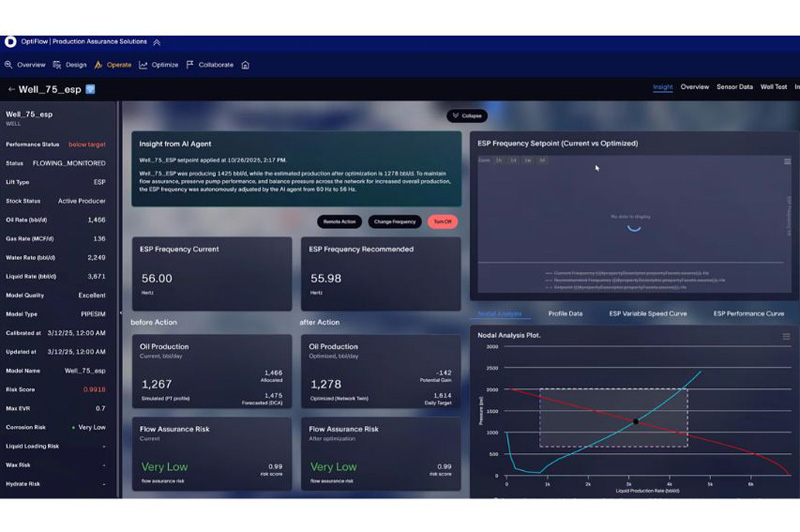This screenshot has height=532, width=800.
Task: Open the Nodal Analysis Plot chart menu
Action: pyautogui.click(x=786, y=336)
